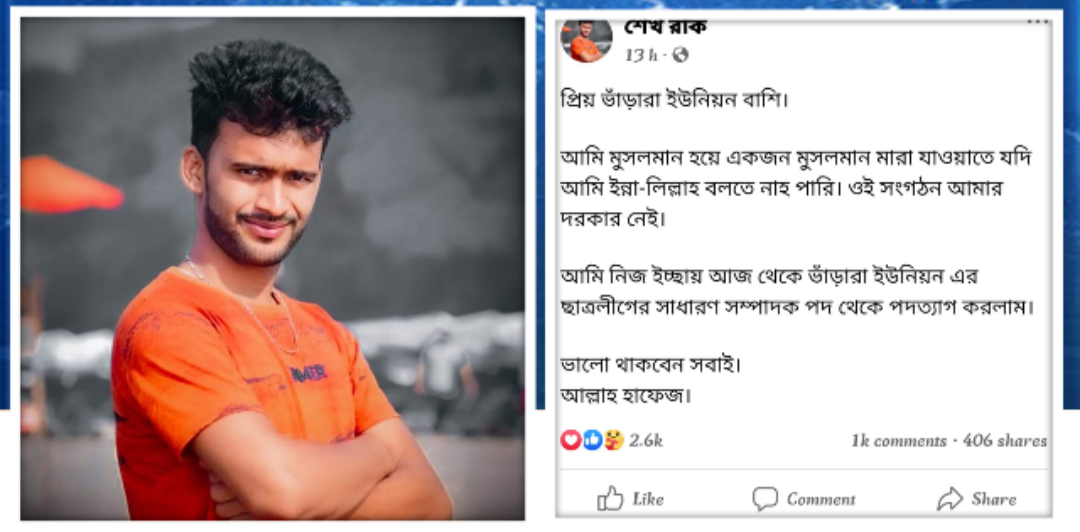Click the globe public audience icon
Image resolution: width=1080 pixels, height=532 pixels.
[680, 55]
